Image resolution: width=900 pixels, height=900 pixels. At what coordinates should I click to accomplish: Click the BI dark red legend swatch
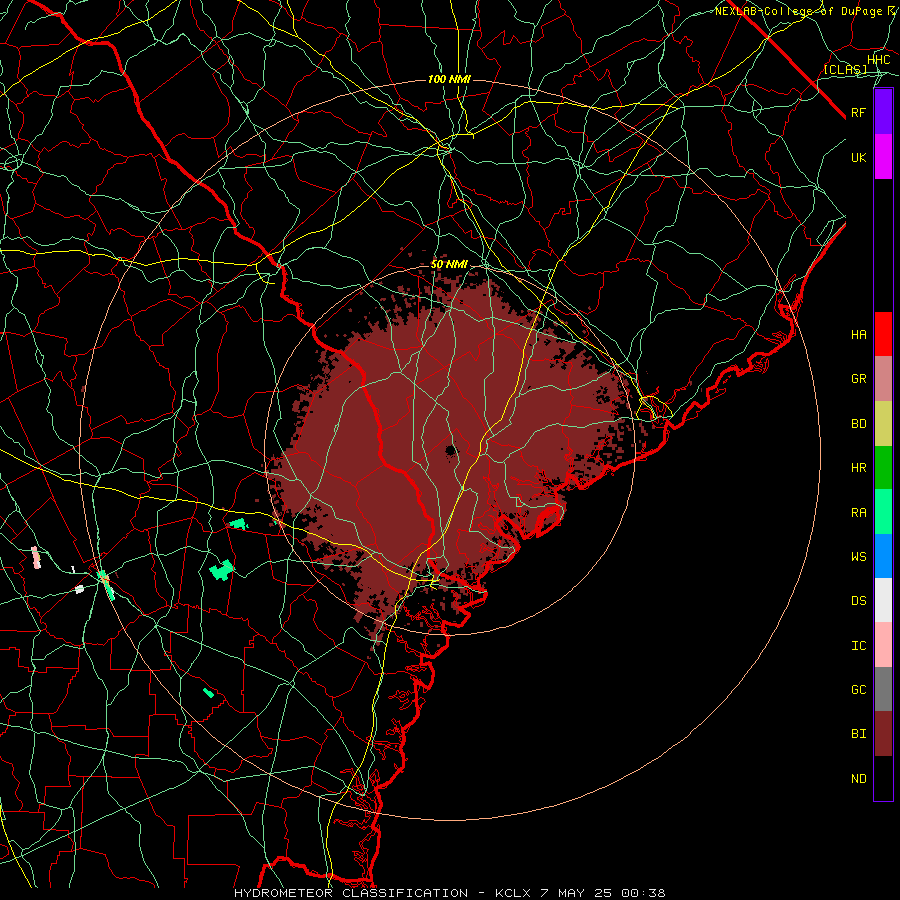[883, 734]
